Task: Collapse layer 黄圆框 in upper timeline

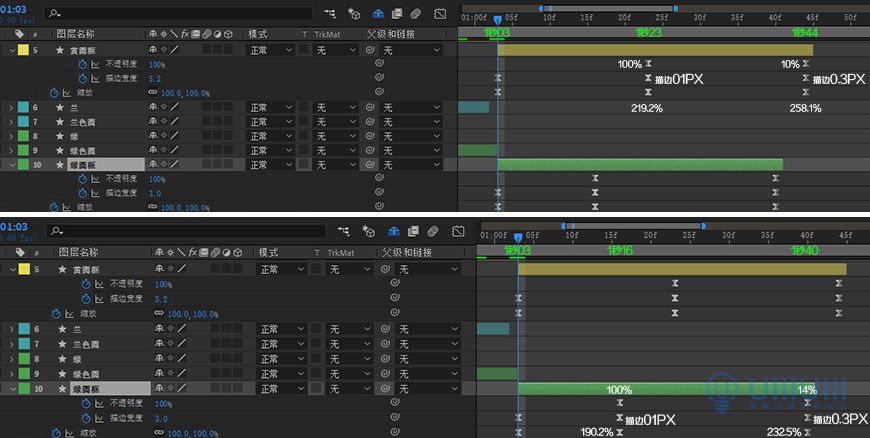Action: click(12, 51)
